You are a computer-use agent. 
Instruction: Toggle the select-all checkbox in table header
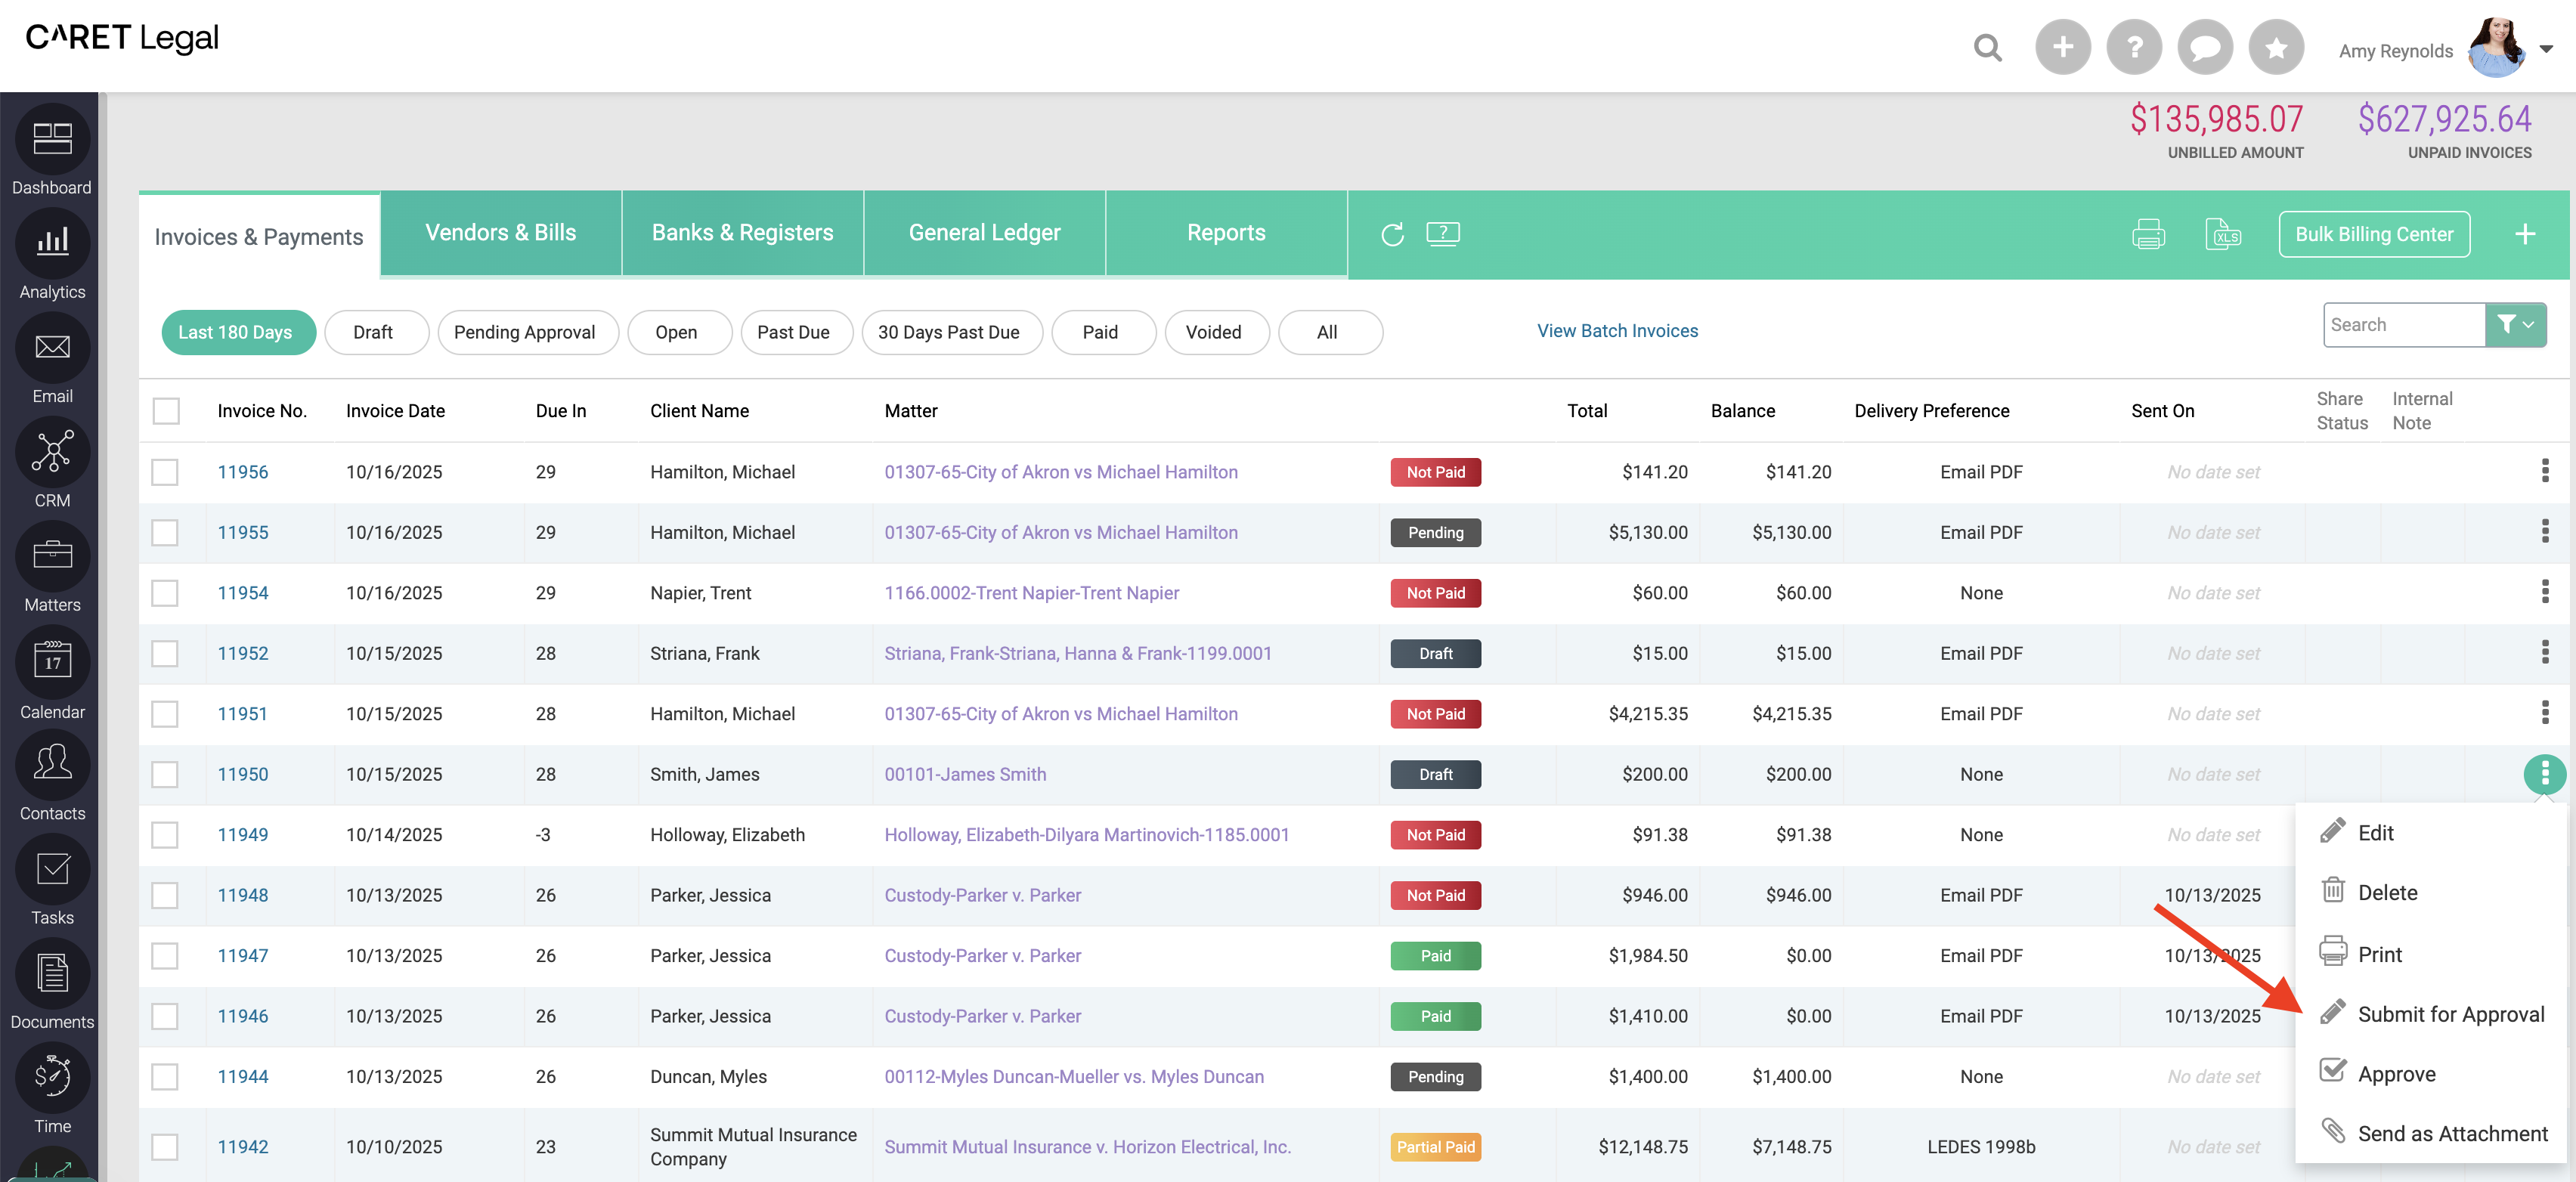coord(166,411)
